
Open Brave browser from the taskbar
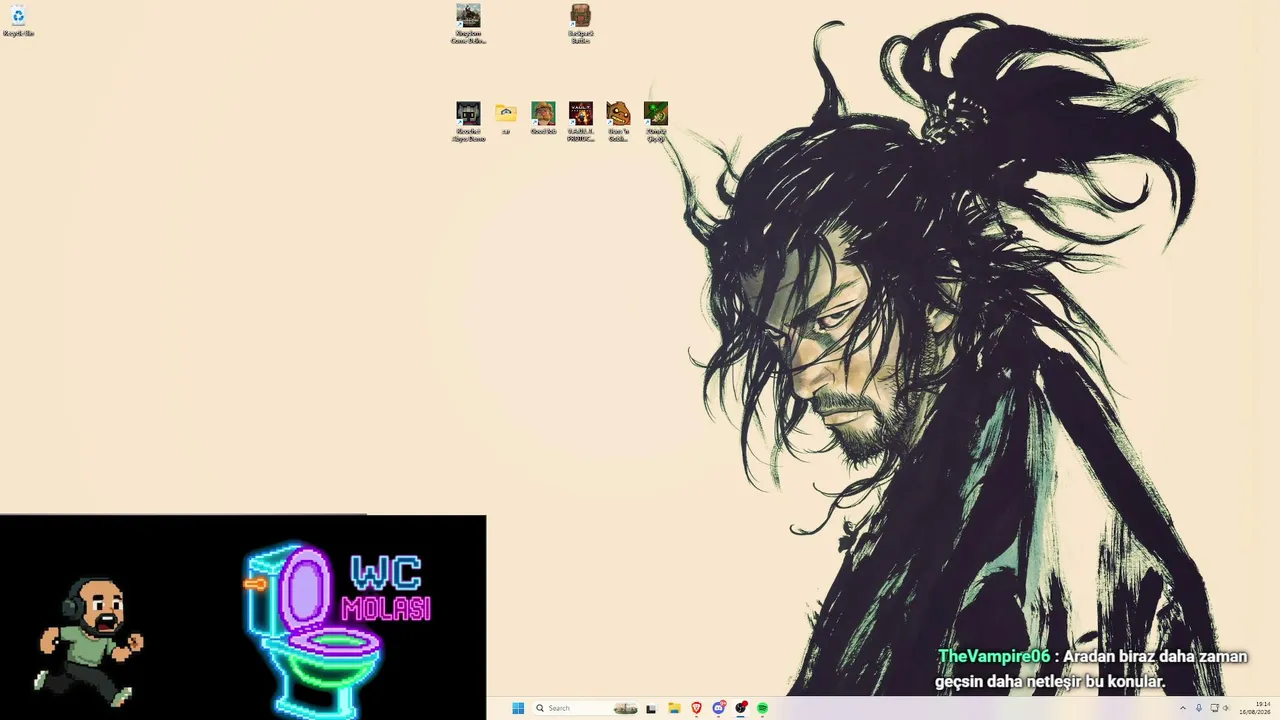pos(696,708)
